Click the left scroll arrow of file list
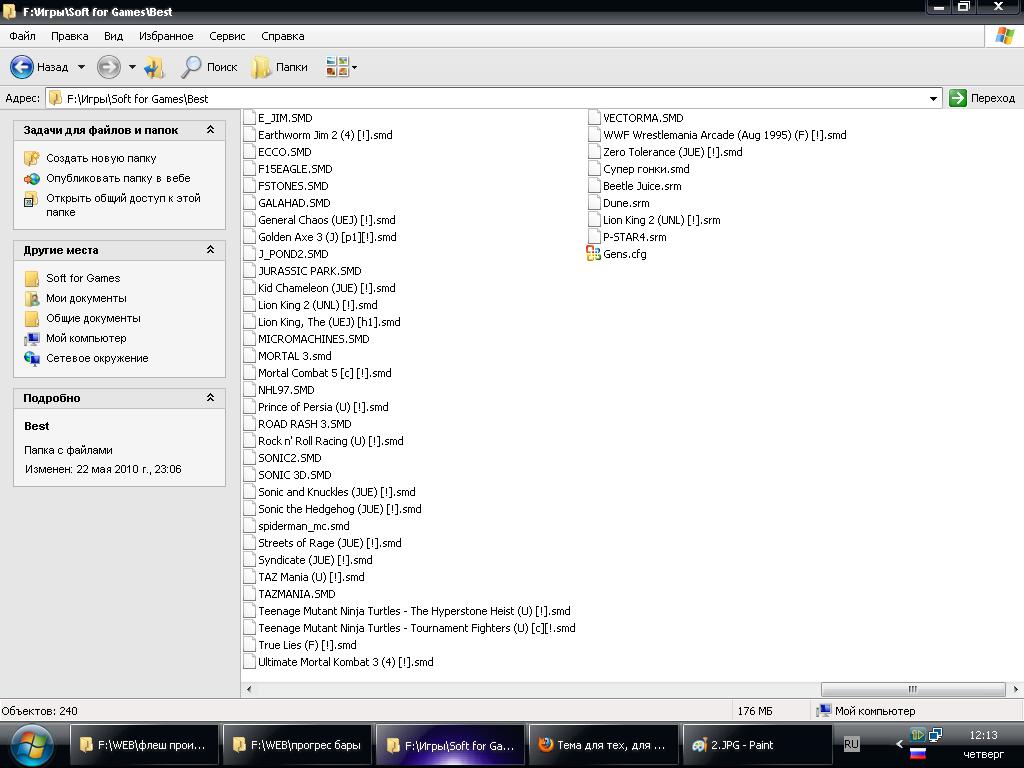The image size is (1024, 768). pos(248,689)
